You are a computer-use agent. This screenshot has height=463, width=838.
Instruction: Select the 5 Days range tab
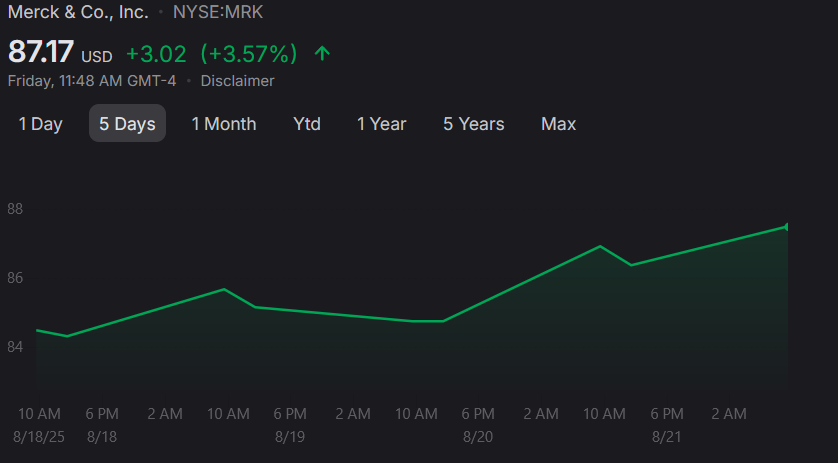click(x=127, y=124)
